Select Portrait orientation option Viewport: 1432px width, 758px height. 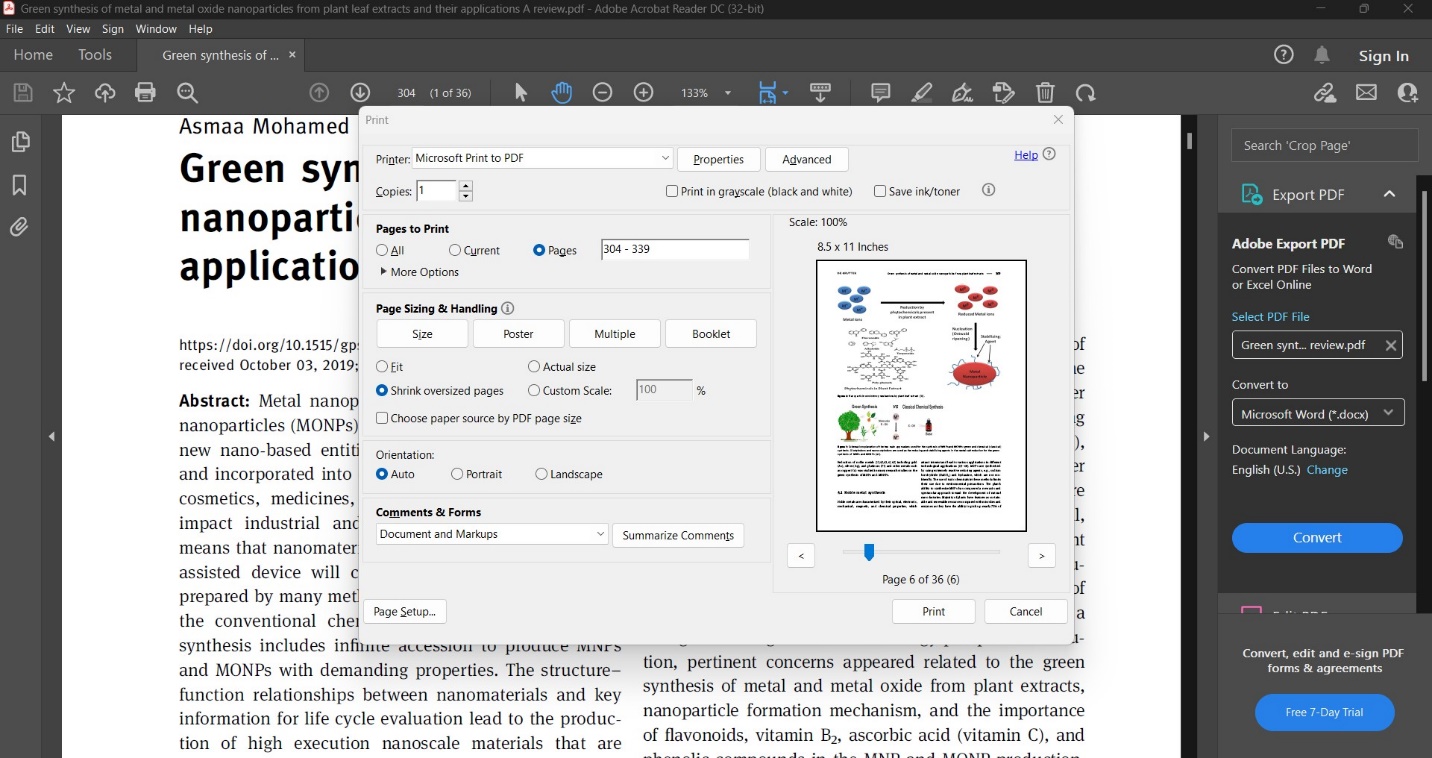coord(457,474)
